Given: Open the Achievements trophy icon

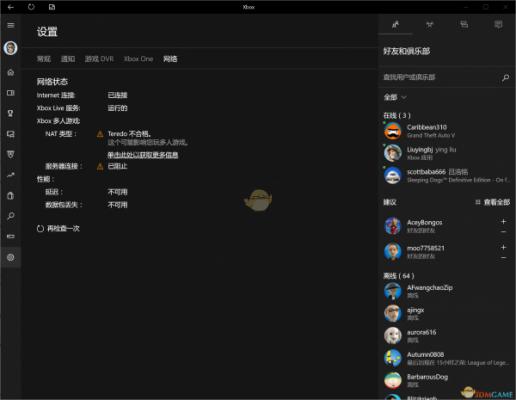Looking at the screenshot, I should coord(11,113).
